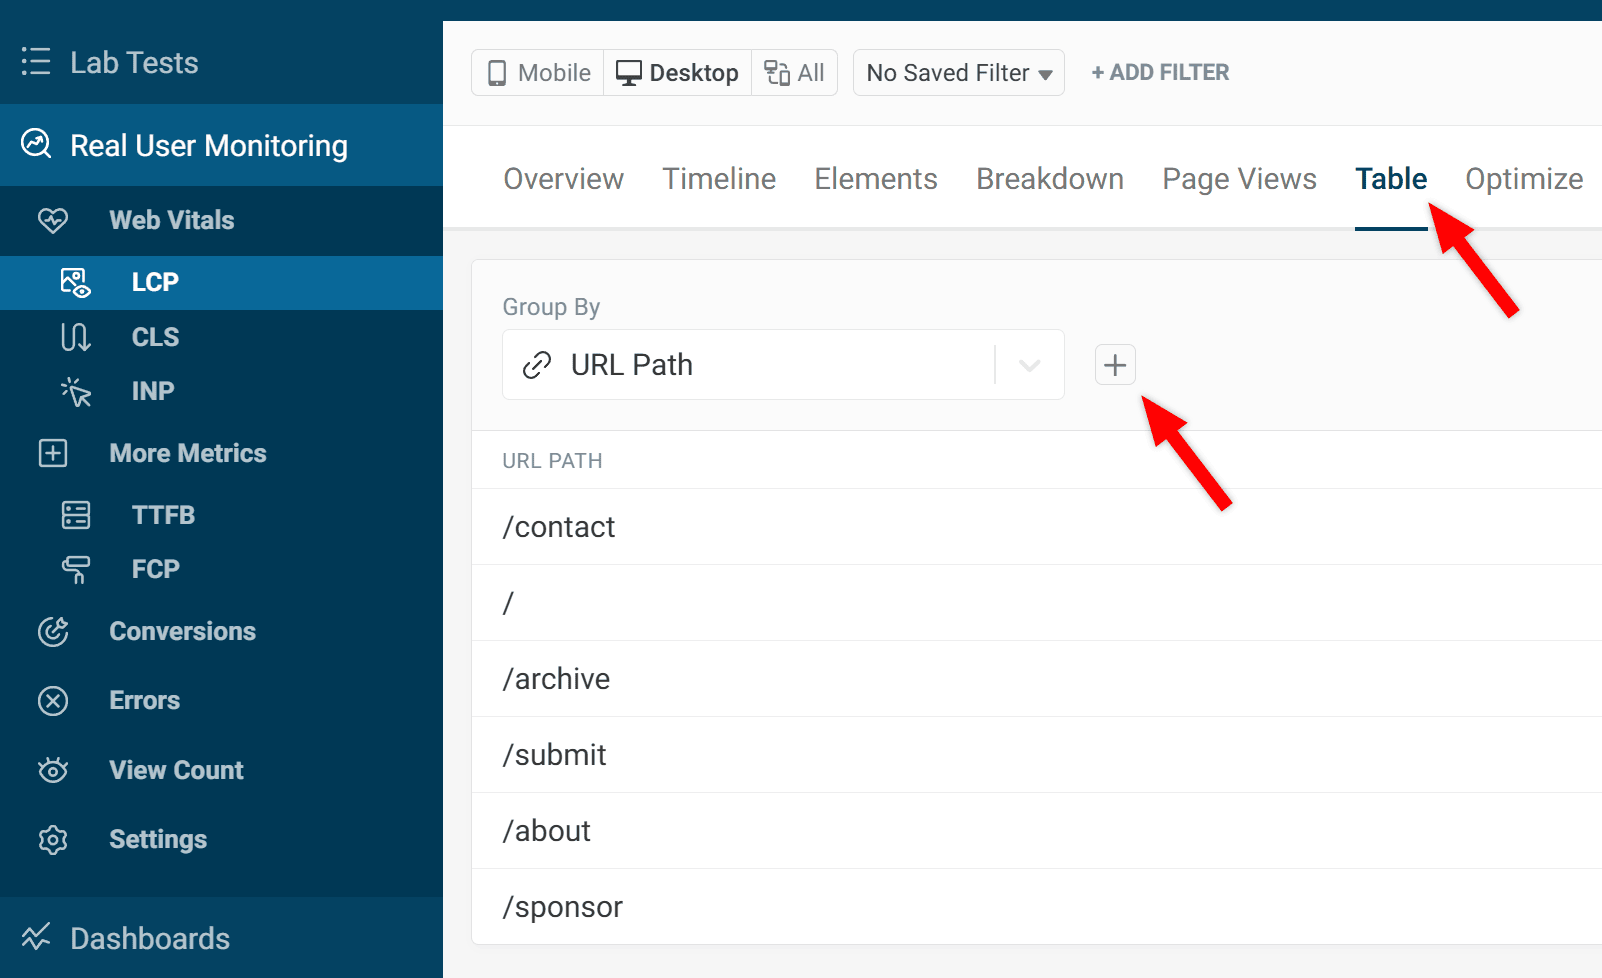Open the Group By URL Path chevron
1602x978 pixels.
[1029, 364]
